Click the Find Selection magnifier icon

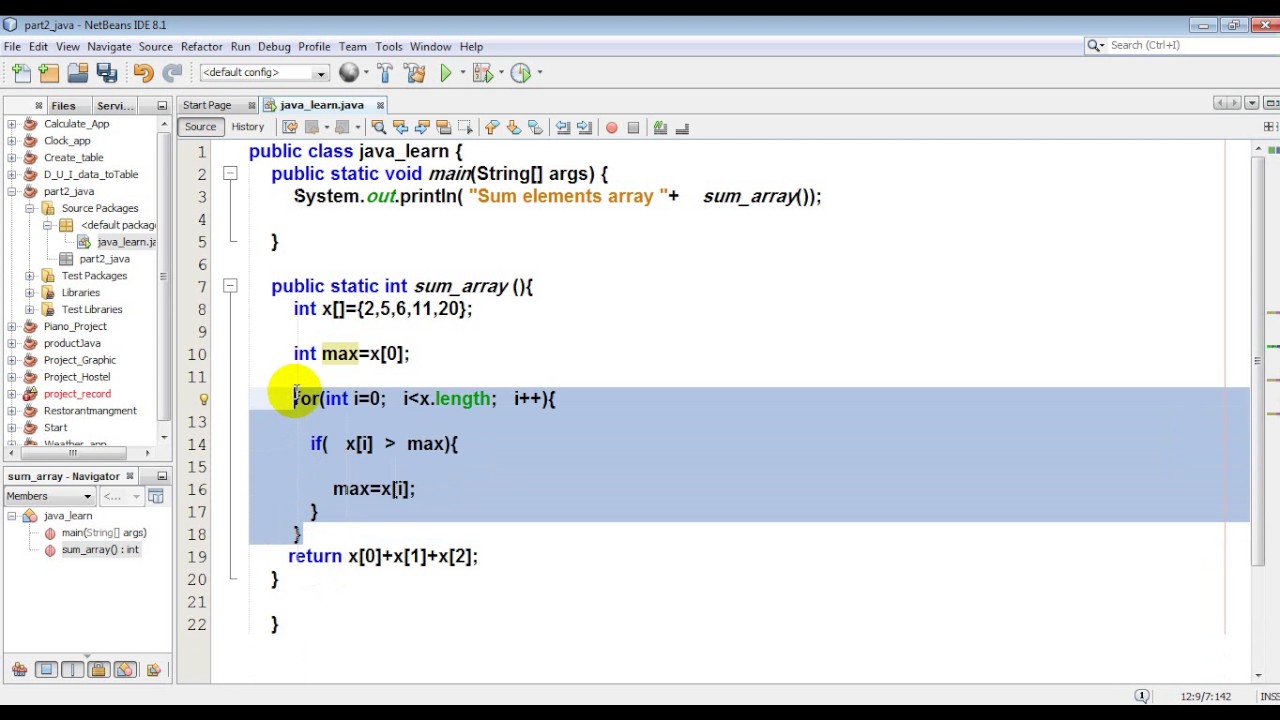[x=378, y=127]
